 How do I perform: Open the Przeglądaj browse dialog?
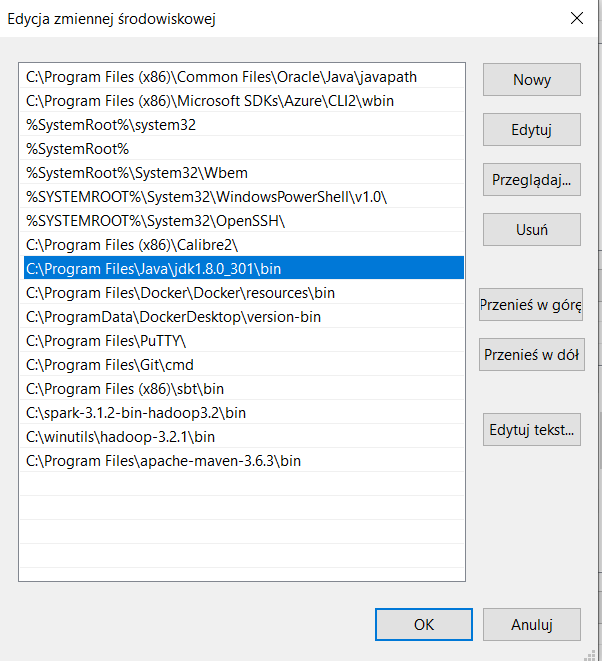(x=531, y=180)
